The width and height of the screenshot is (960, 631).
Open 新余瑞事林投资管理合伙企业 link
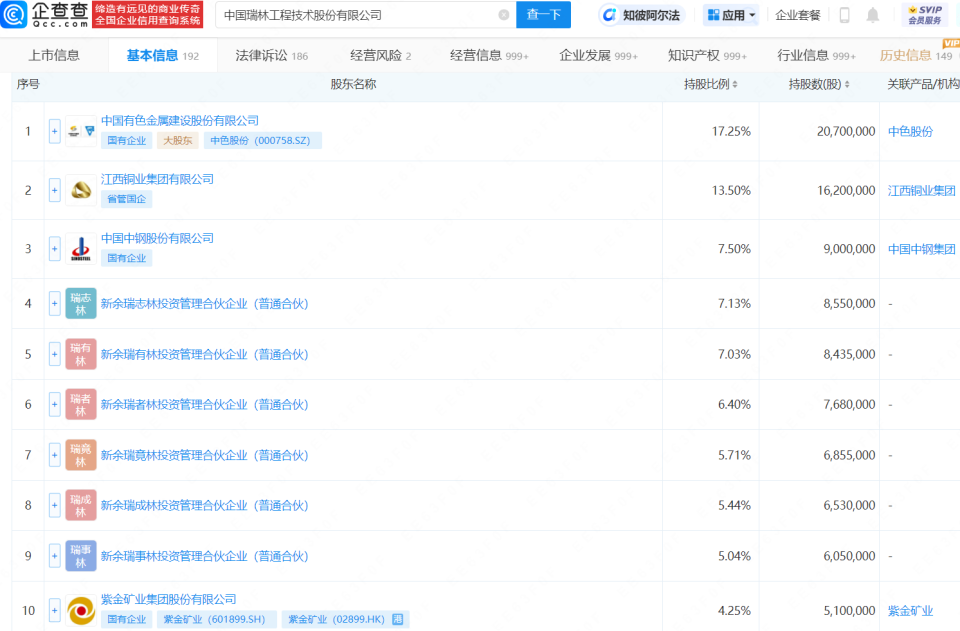pos(204,556)
